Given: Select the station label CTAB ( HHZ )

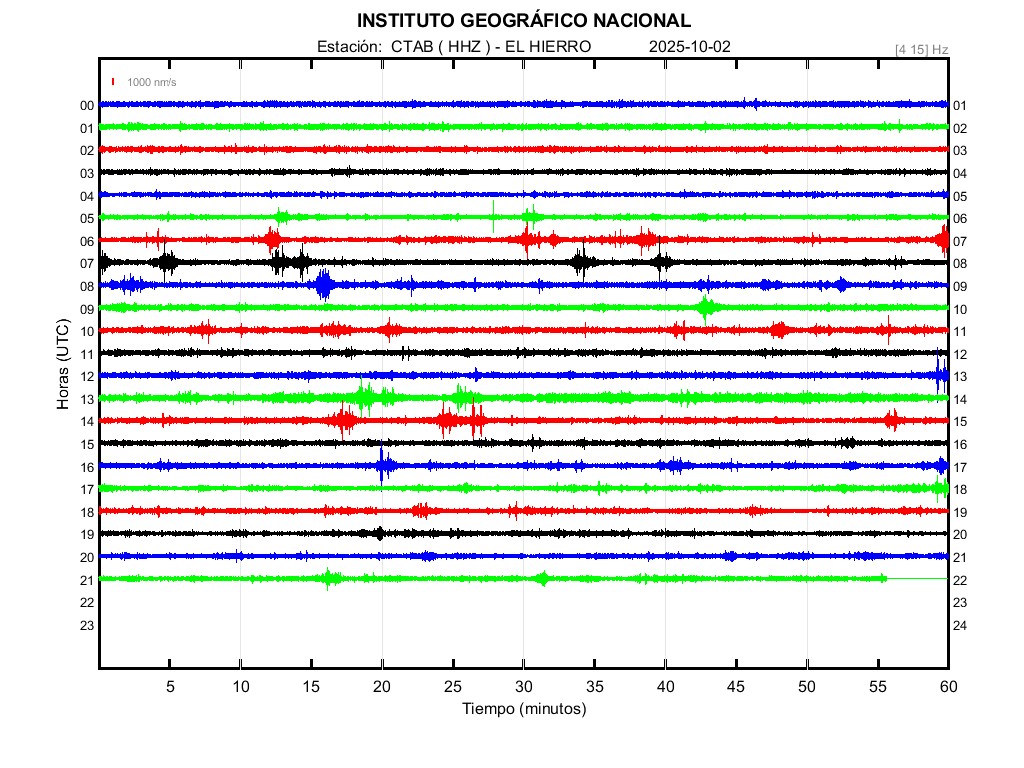Looking at the screenshot, I should (x=439, y=47).
